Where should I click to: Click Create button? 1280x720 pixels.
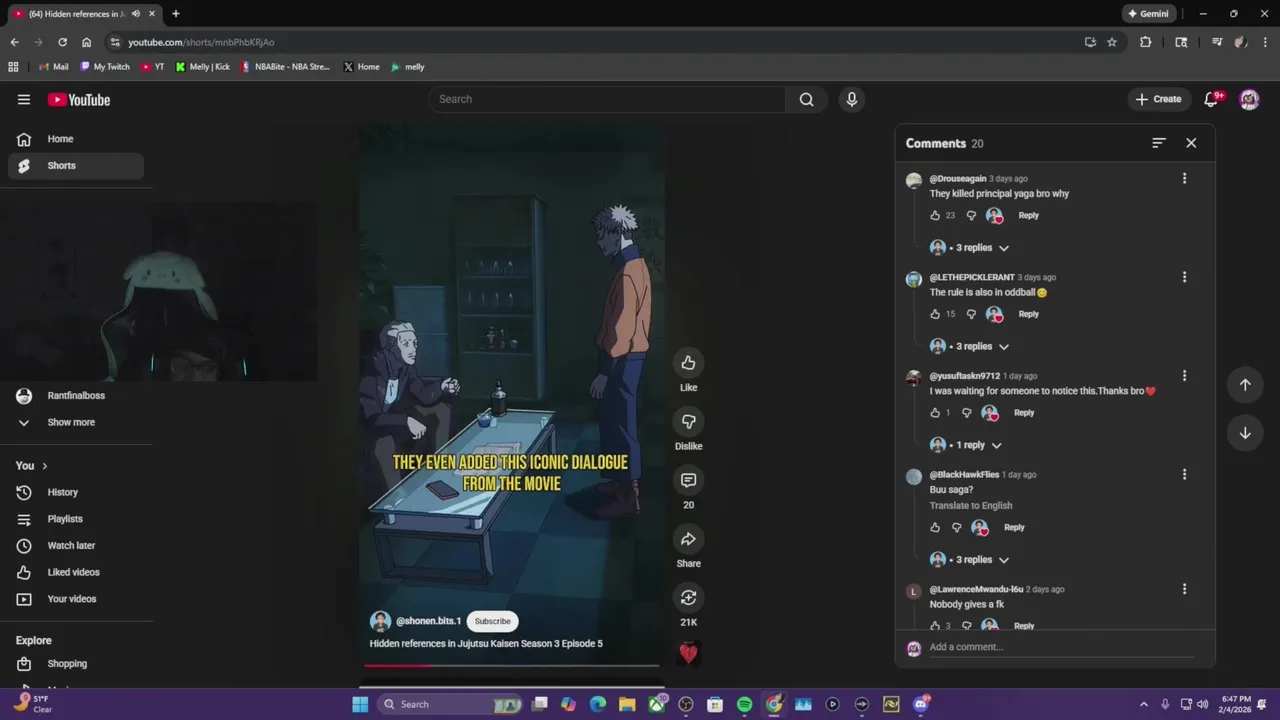tap(1159, 99)
